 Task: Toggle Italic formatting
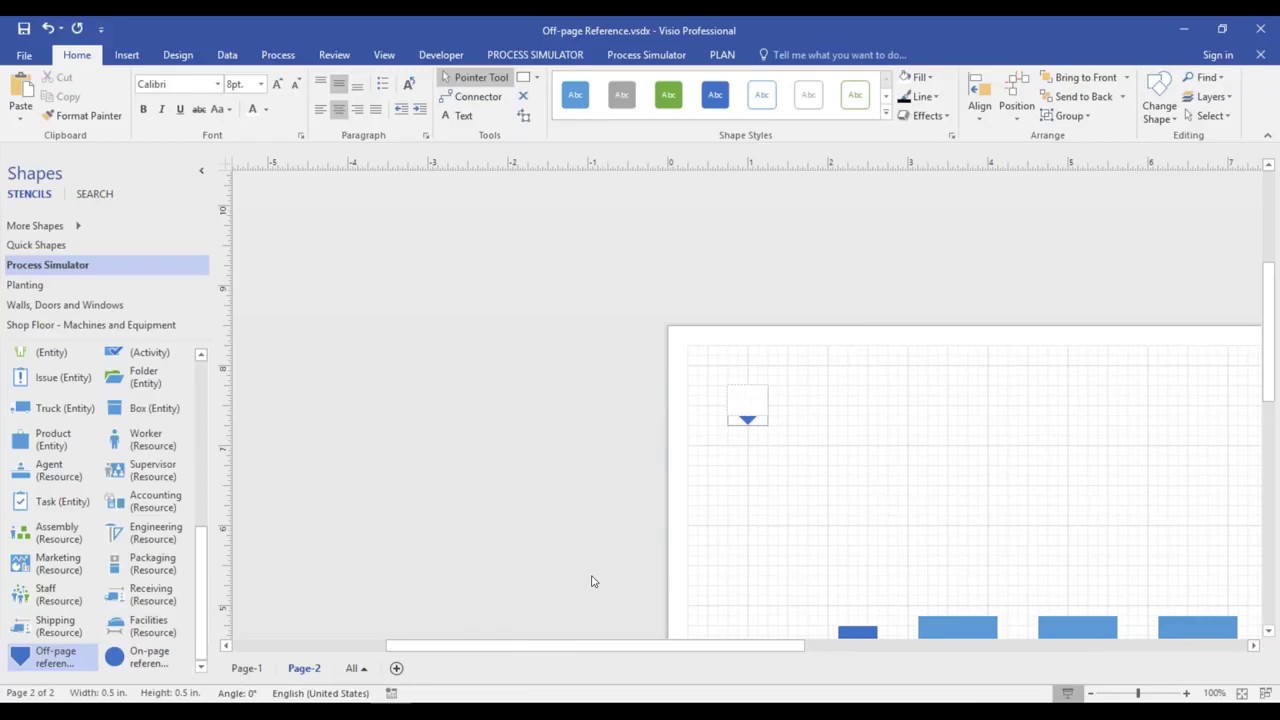click(161, 109)
